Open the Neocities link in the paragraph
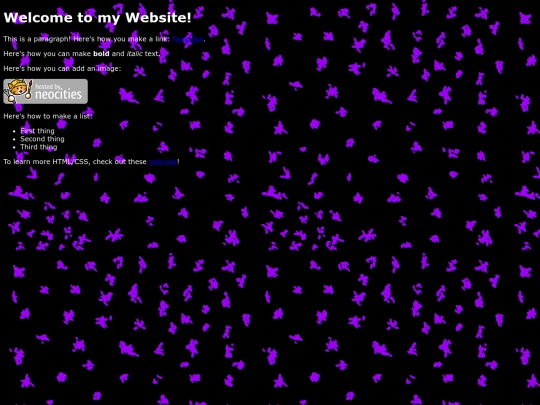Screen dimensions: 540x405 [x=188, y=39]
